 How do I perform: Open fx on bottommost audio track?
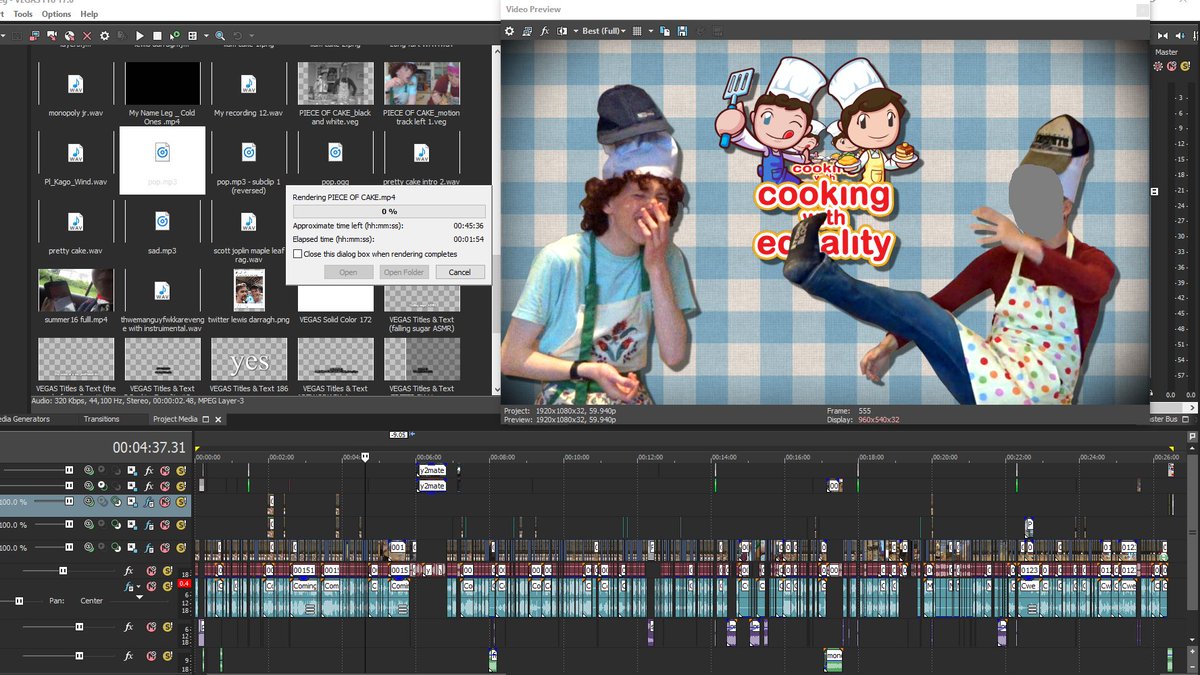point(129,655)
